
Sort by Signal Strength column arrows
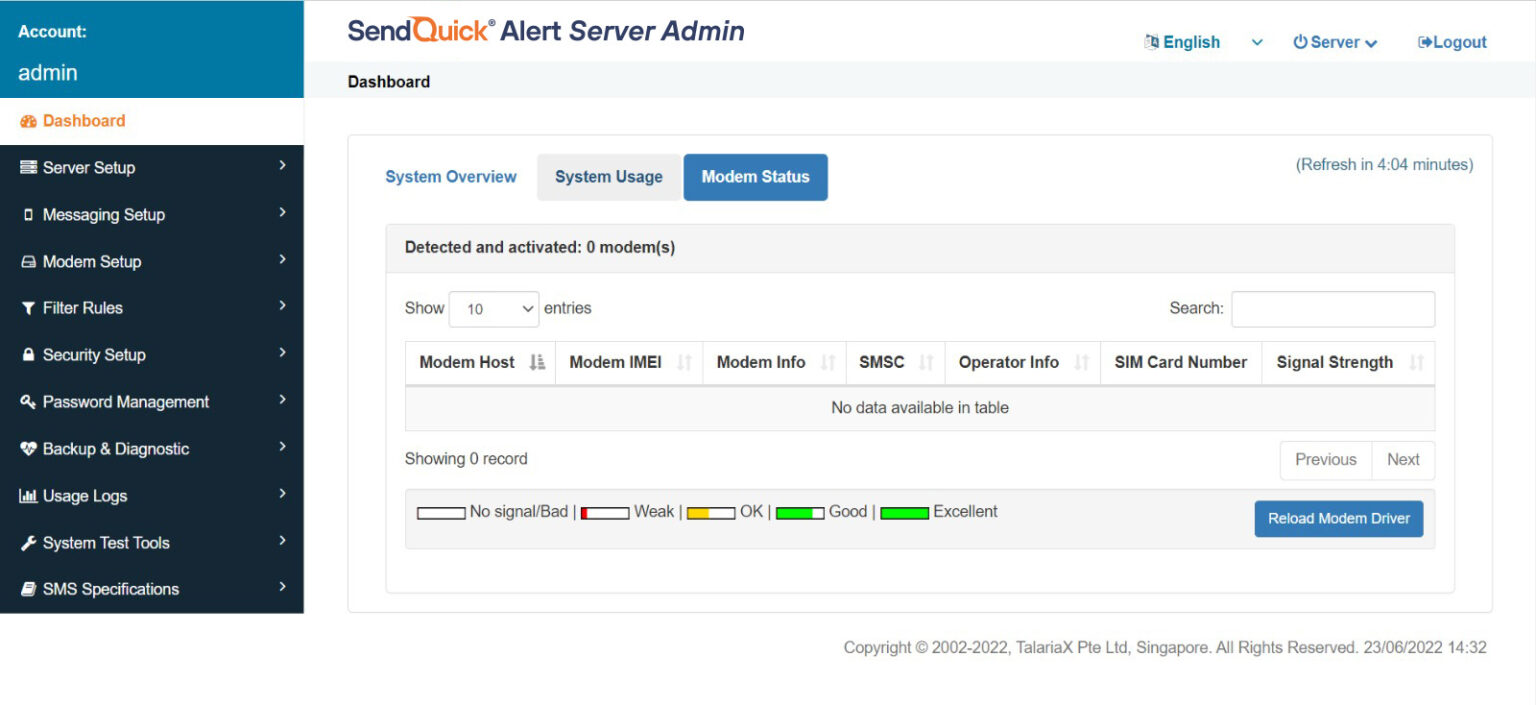[1416, 363]
